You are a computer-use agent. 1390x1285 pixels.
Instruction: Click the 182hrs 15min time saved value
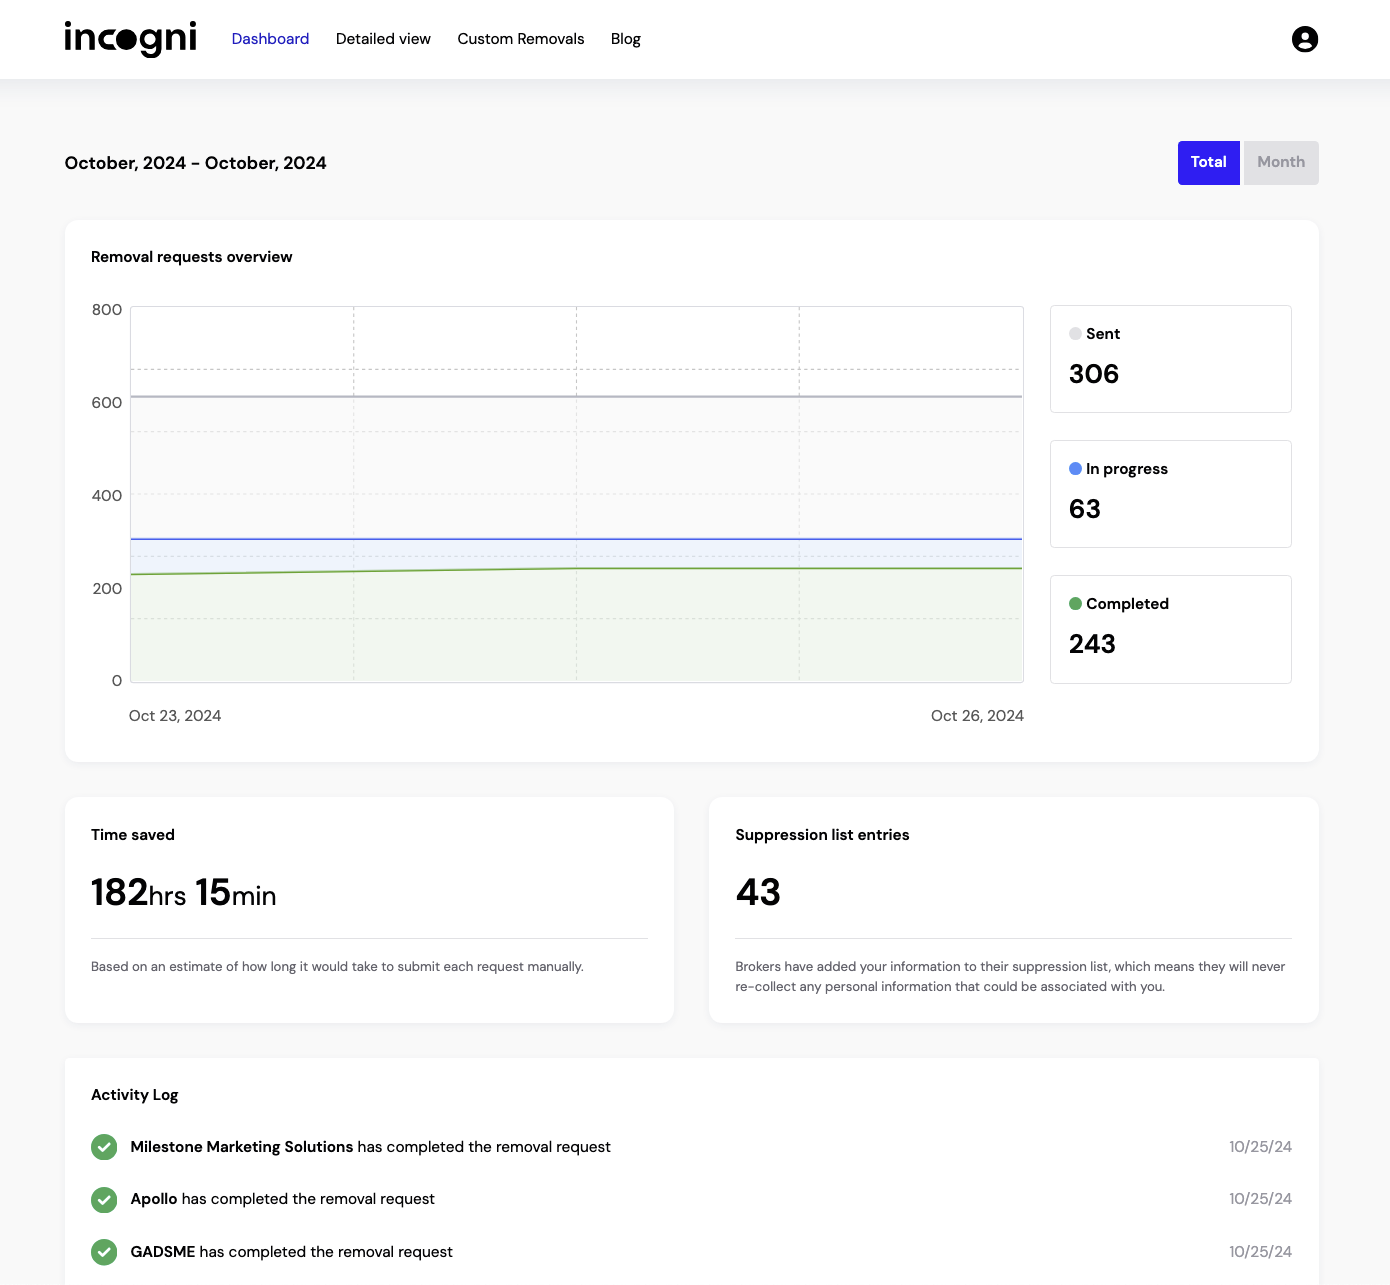click(x=184, y=893)
